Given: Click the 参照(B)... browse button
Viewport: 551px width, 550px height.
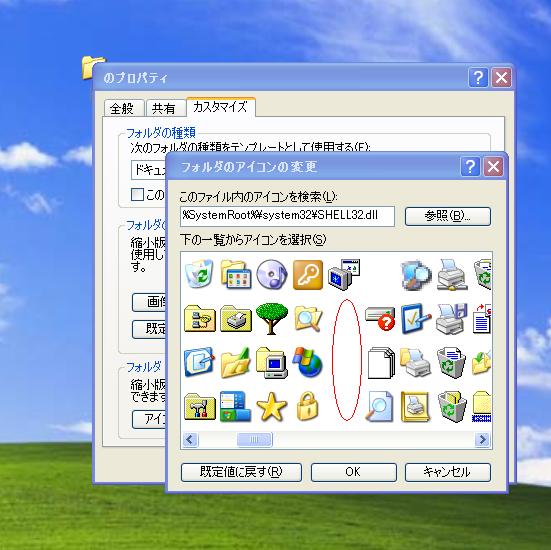Looking at the screenshot, I should tap(448, 216).
